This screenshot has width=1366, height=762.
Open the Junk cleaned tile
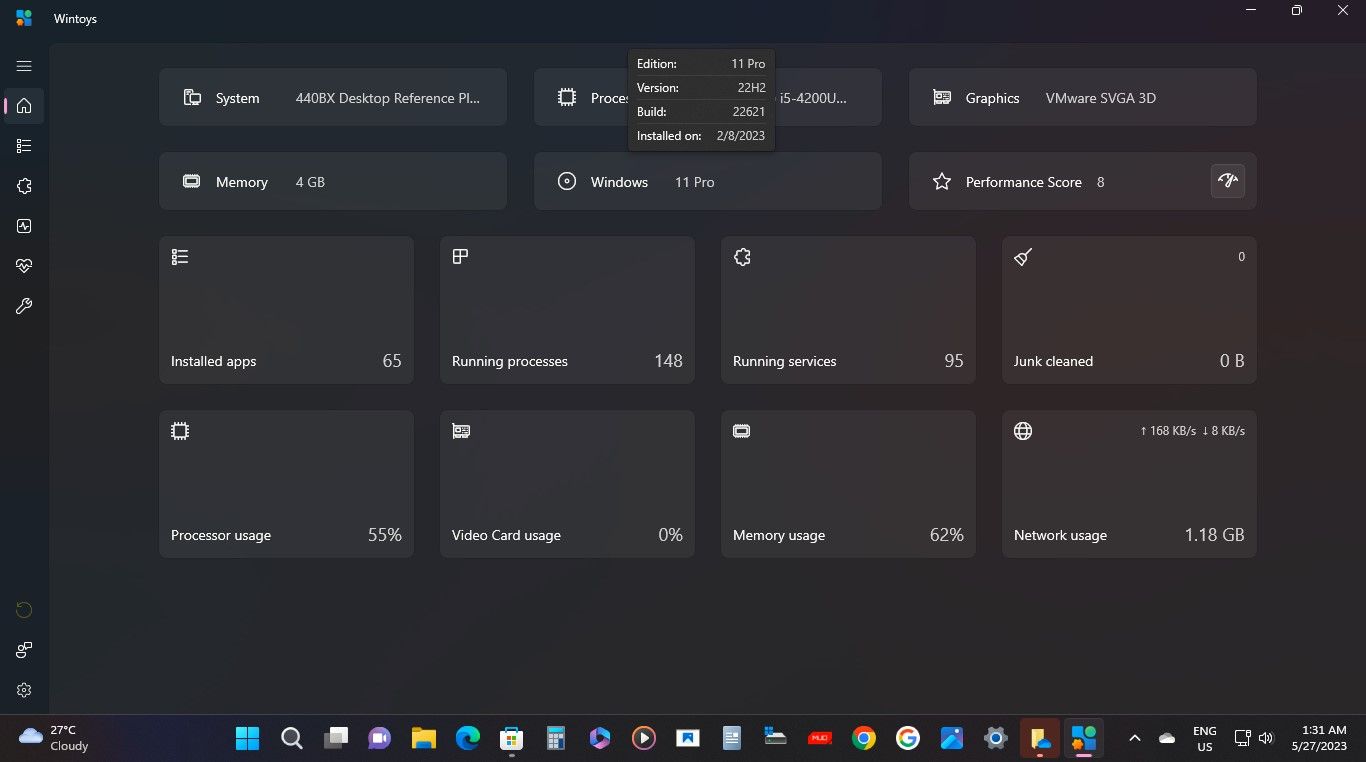click(x=1129, y=310)
